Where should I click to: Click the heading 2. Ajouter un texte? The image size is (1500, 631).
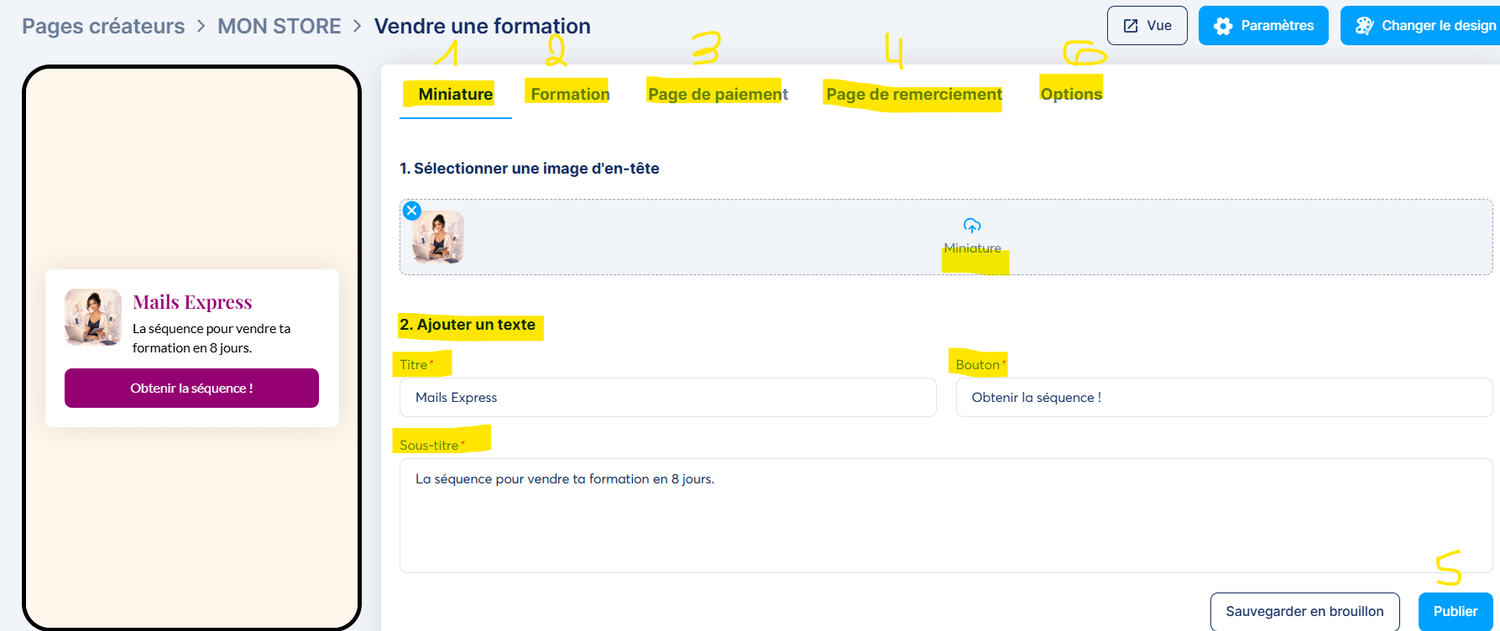pyautogui.click(x=468, y=325)
